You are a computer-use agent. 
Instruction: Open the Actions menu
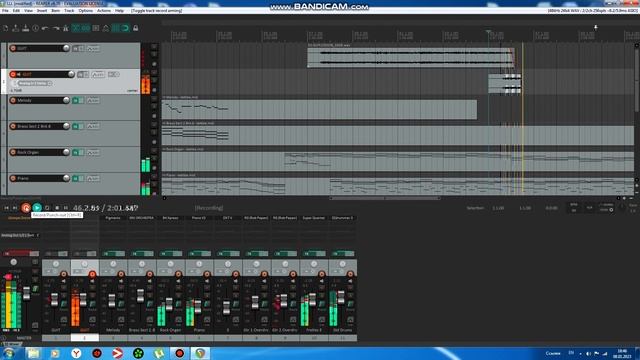[x=104, y=11]
